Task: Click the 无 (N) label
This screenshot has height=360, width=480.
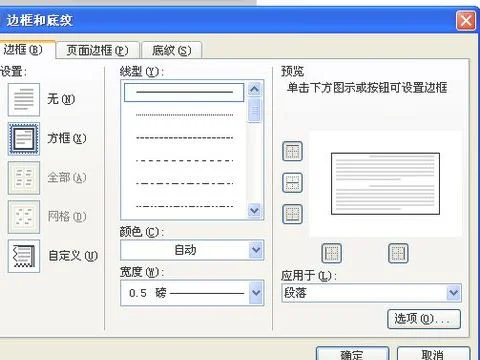Action: pyautogui.click(x=61, y=99)
